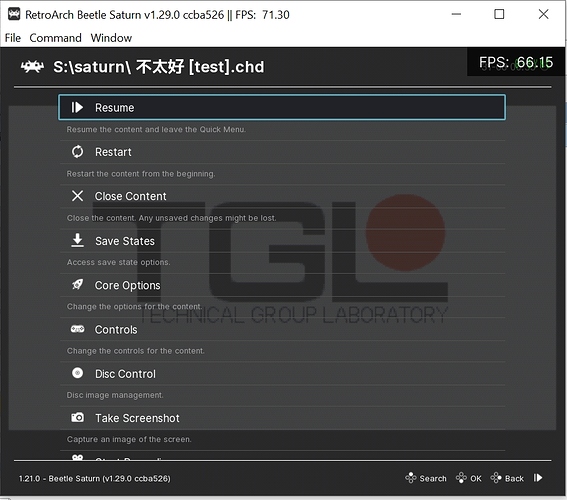Close the RetroArch window
567x500 pixels.
[x=543, y=14]
